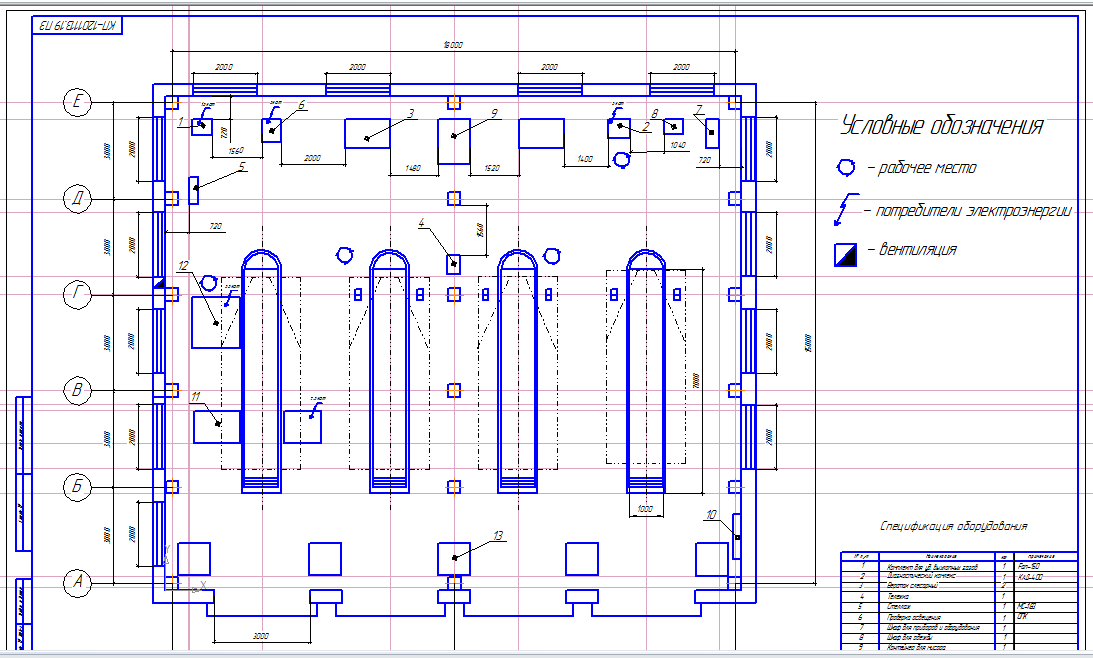Viewport: 1093px width, 658px height.
Task: Click the 1040 dimension text
Action: (678, 146)
